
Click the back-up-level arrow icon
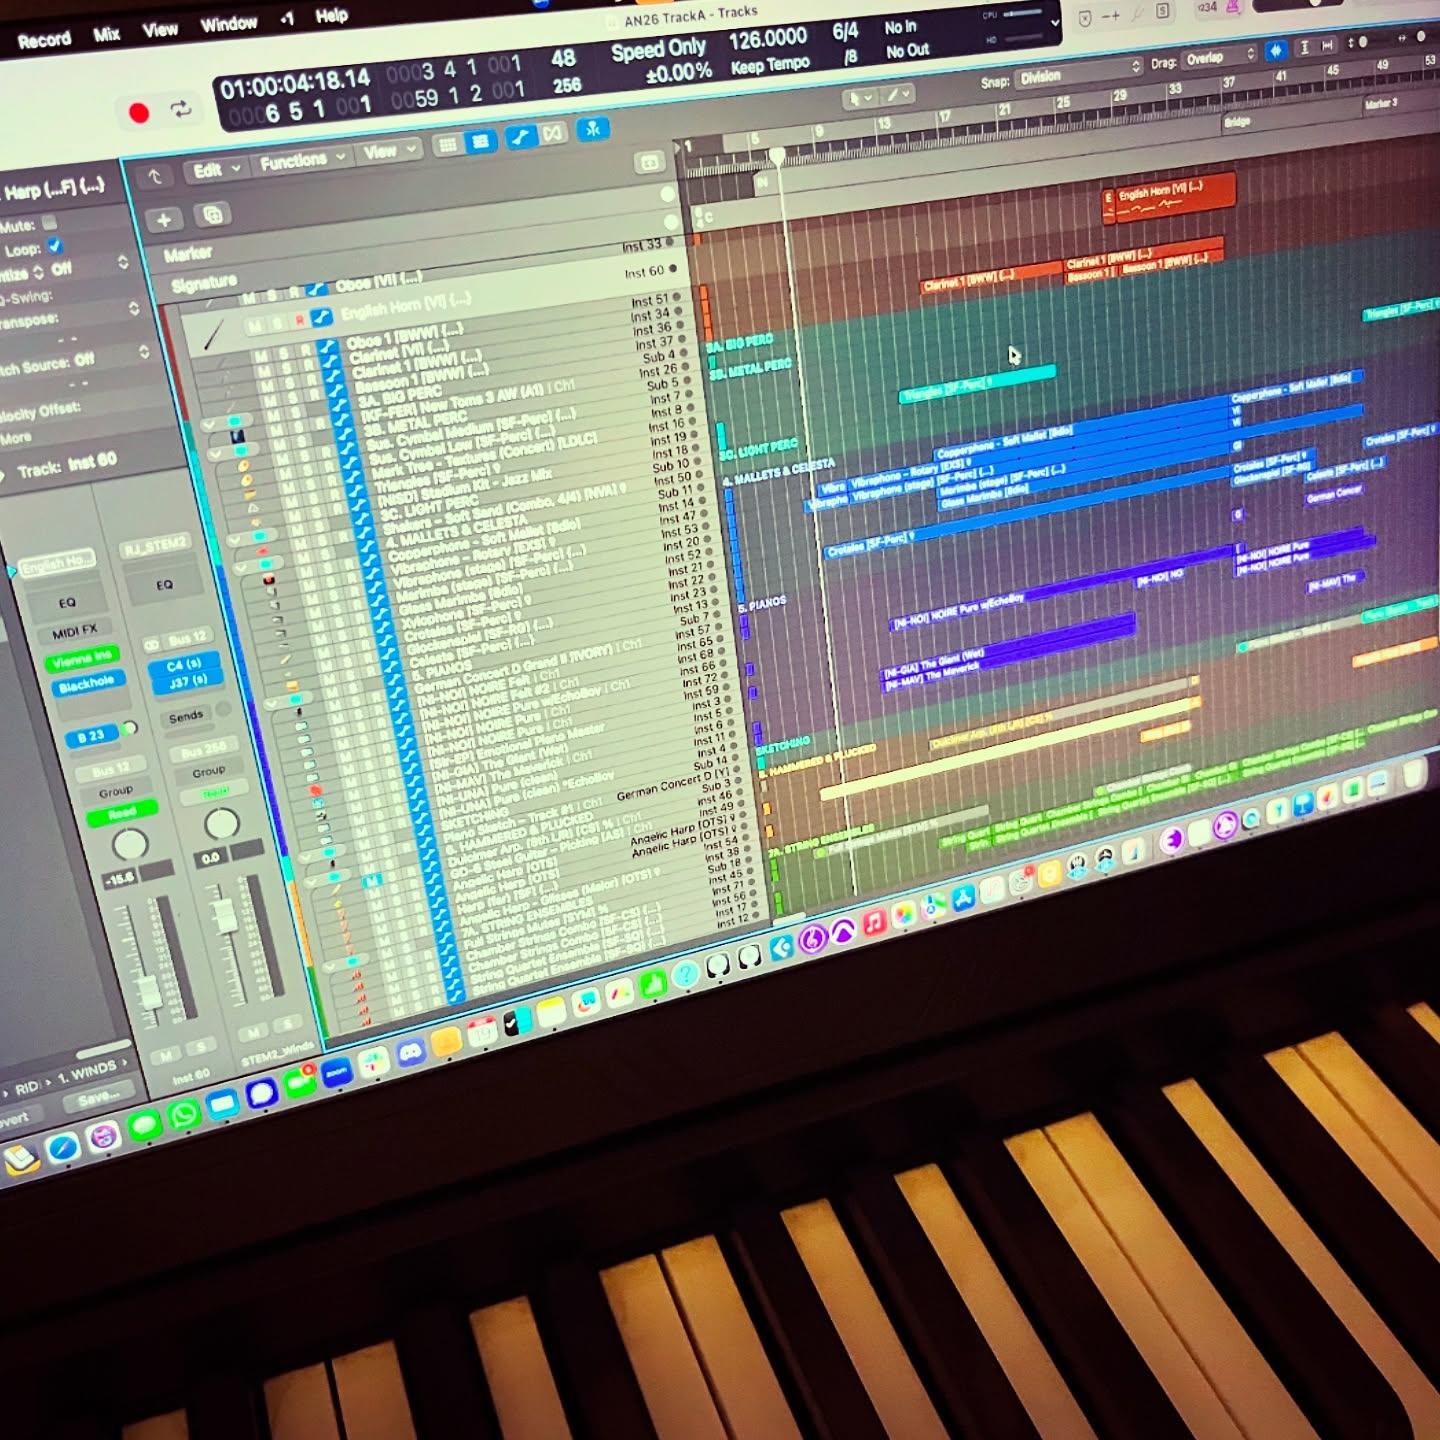tap(155, 177)
